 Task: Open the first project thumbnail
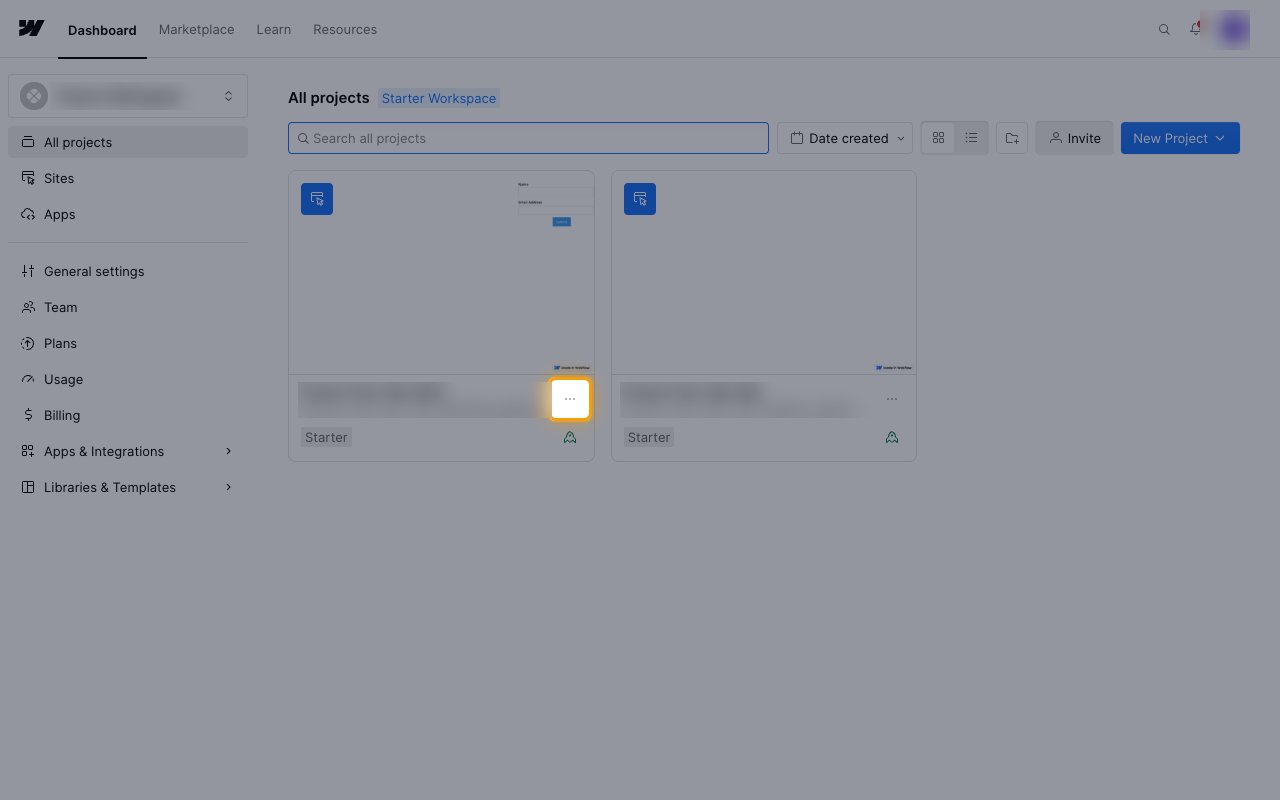pyautogui.click(x=441, y=273)
